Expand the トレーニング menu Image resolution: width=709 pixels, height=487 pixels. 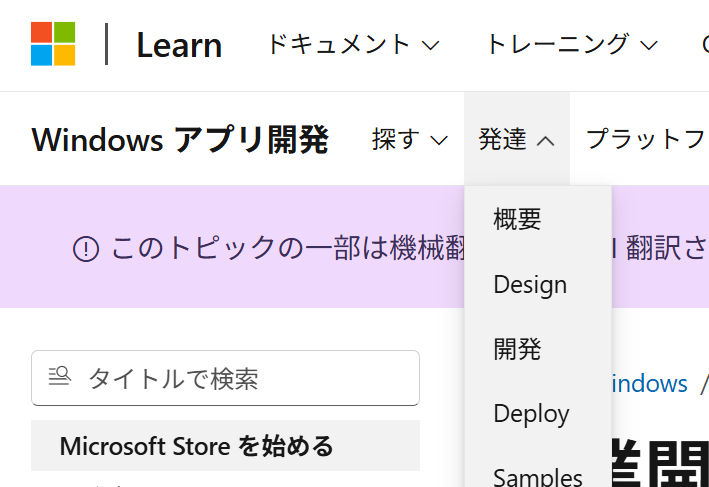[x=572, y=45]
